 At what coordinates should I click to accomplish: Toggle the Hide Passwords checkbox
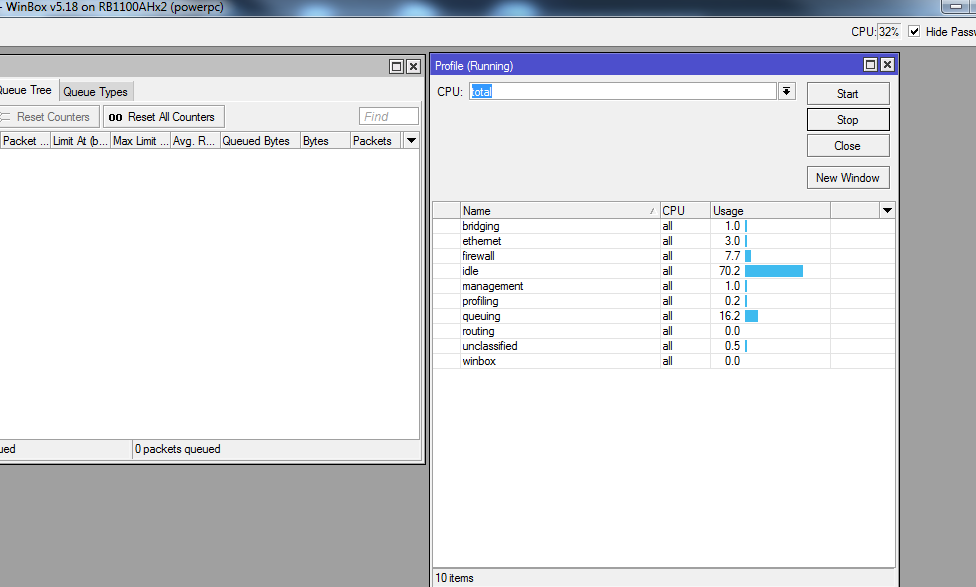click(x=914, y=31)
